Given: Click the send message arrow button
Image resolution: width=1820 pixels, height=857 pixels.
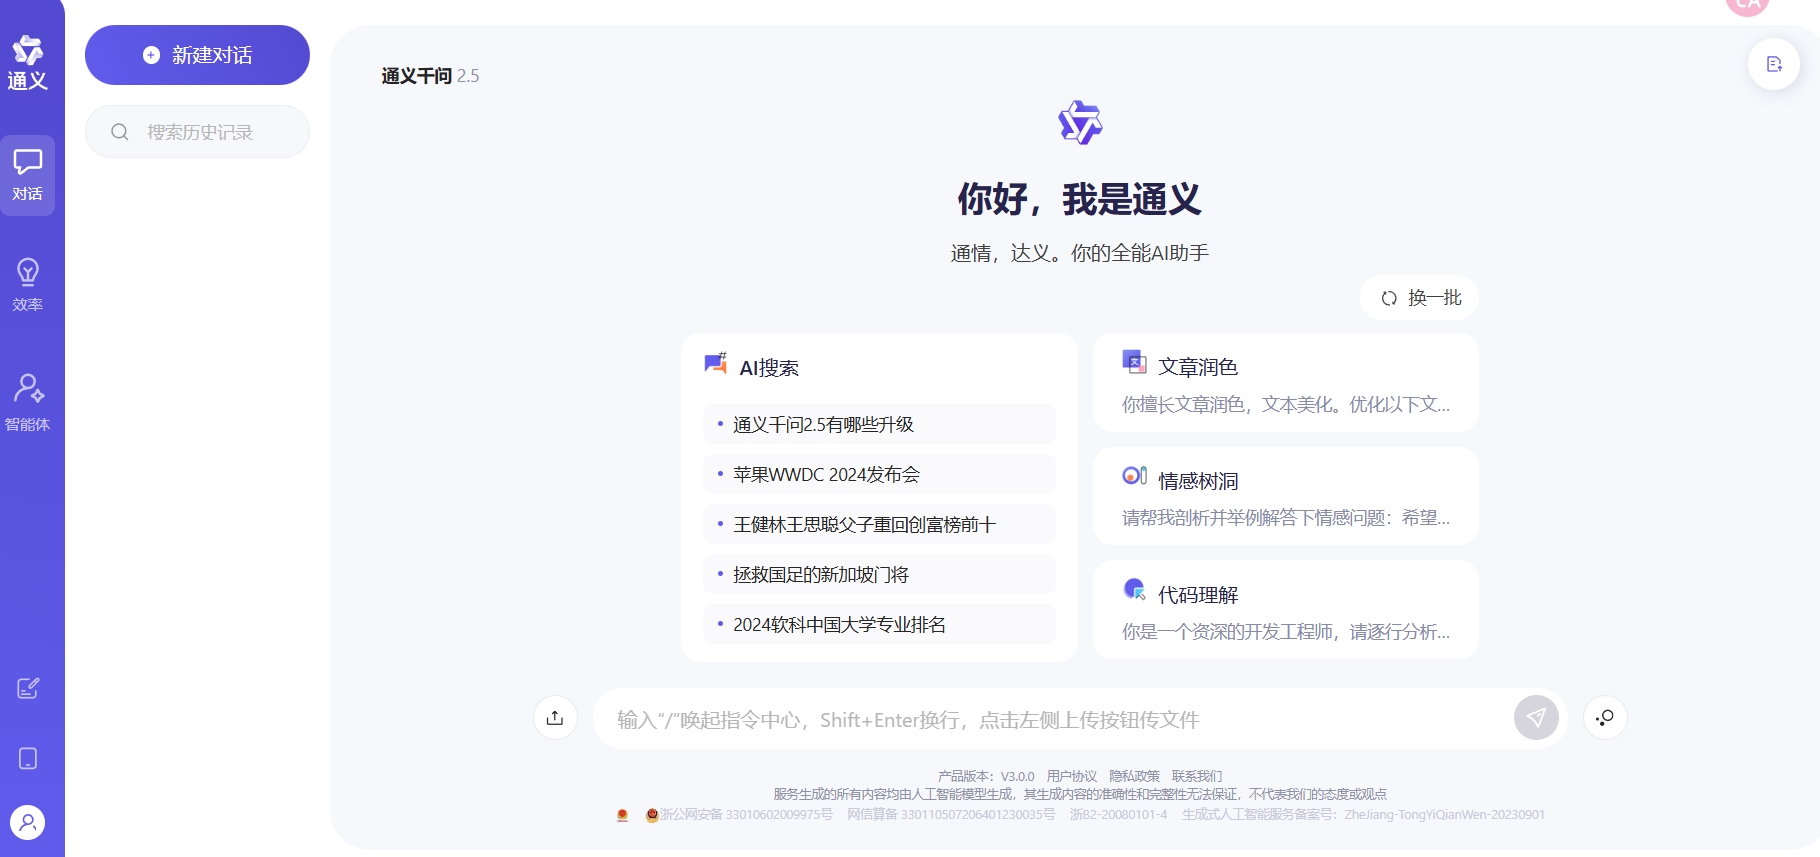Looking at the screenshot, I should coord(1536,718).
